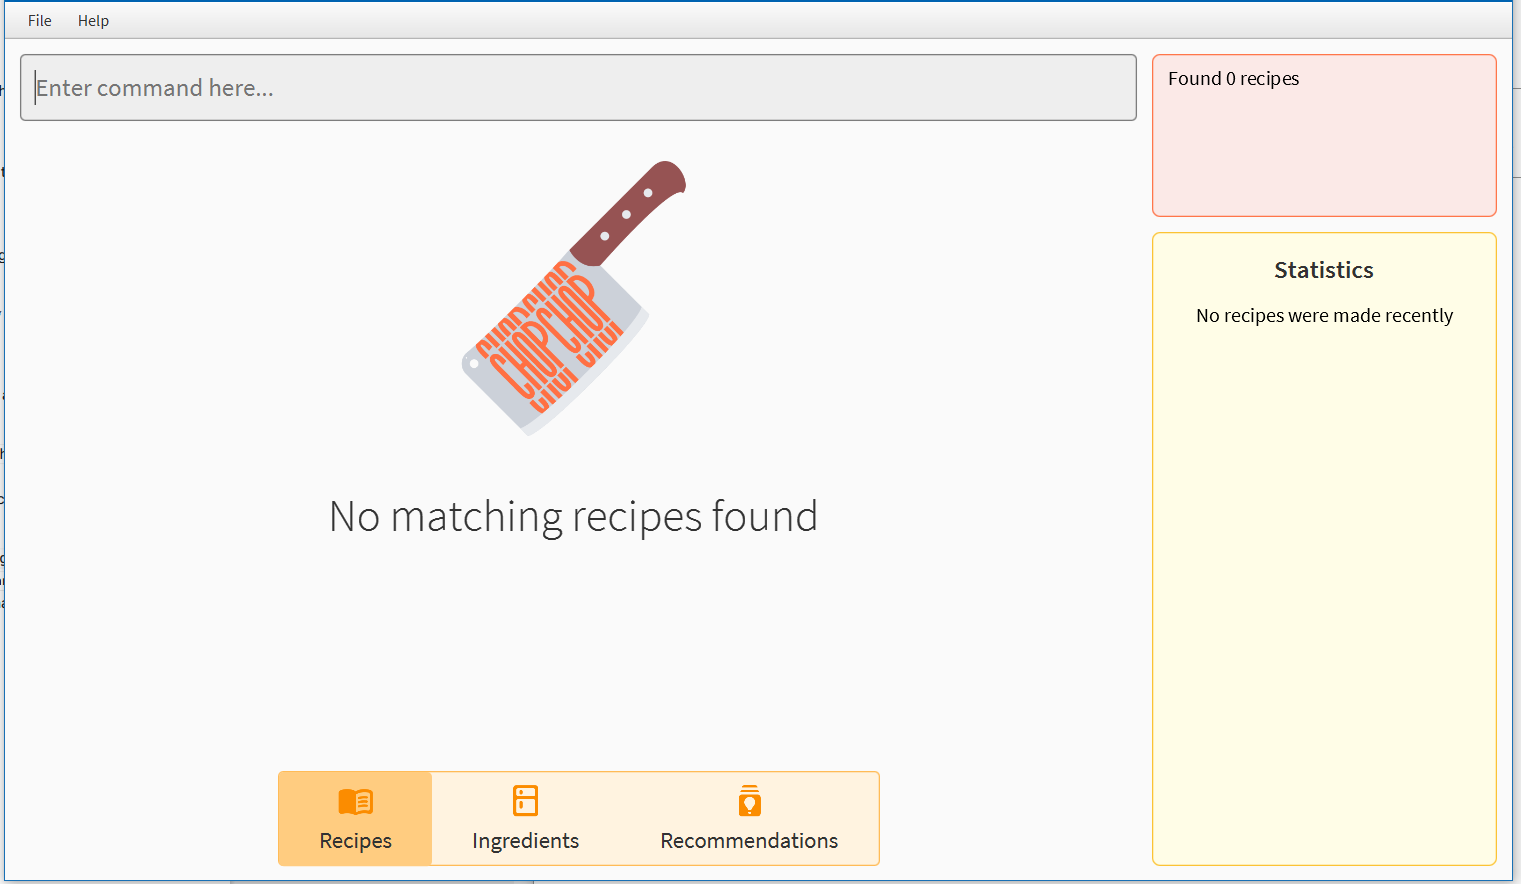The image size is (1521, 884).
Task: Click the ChopChop cleaver logo
Action: click(574, 298)
